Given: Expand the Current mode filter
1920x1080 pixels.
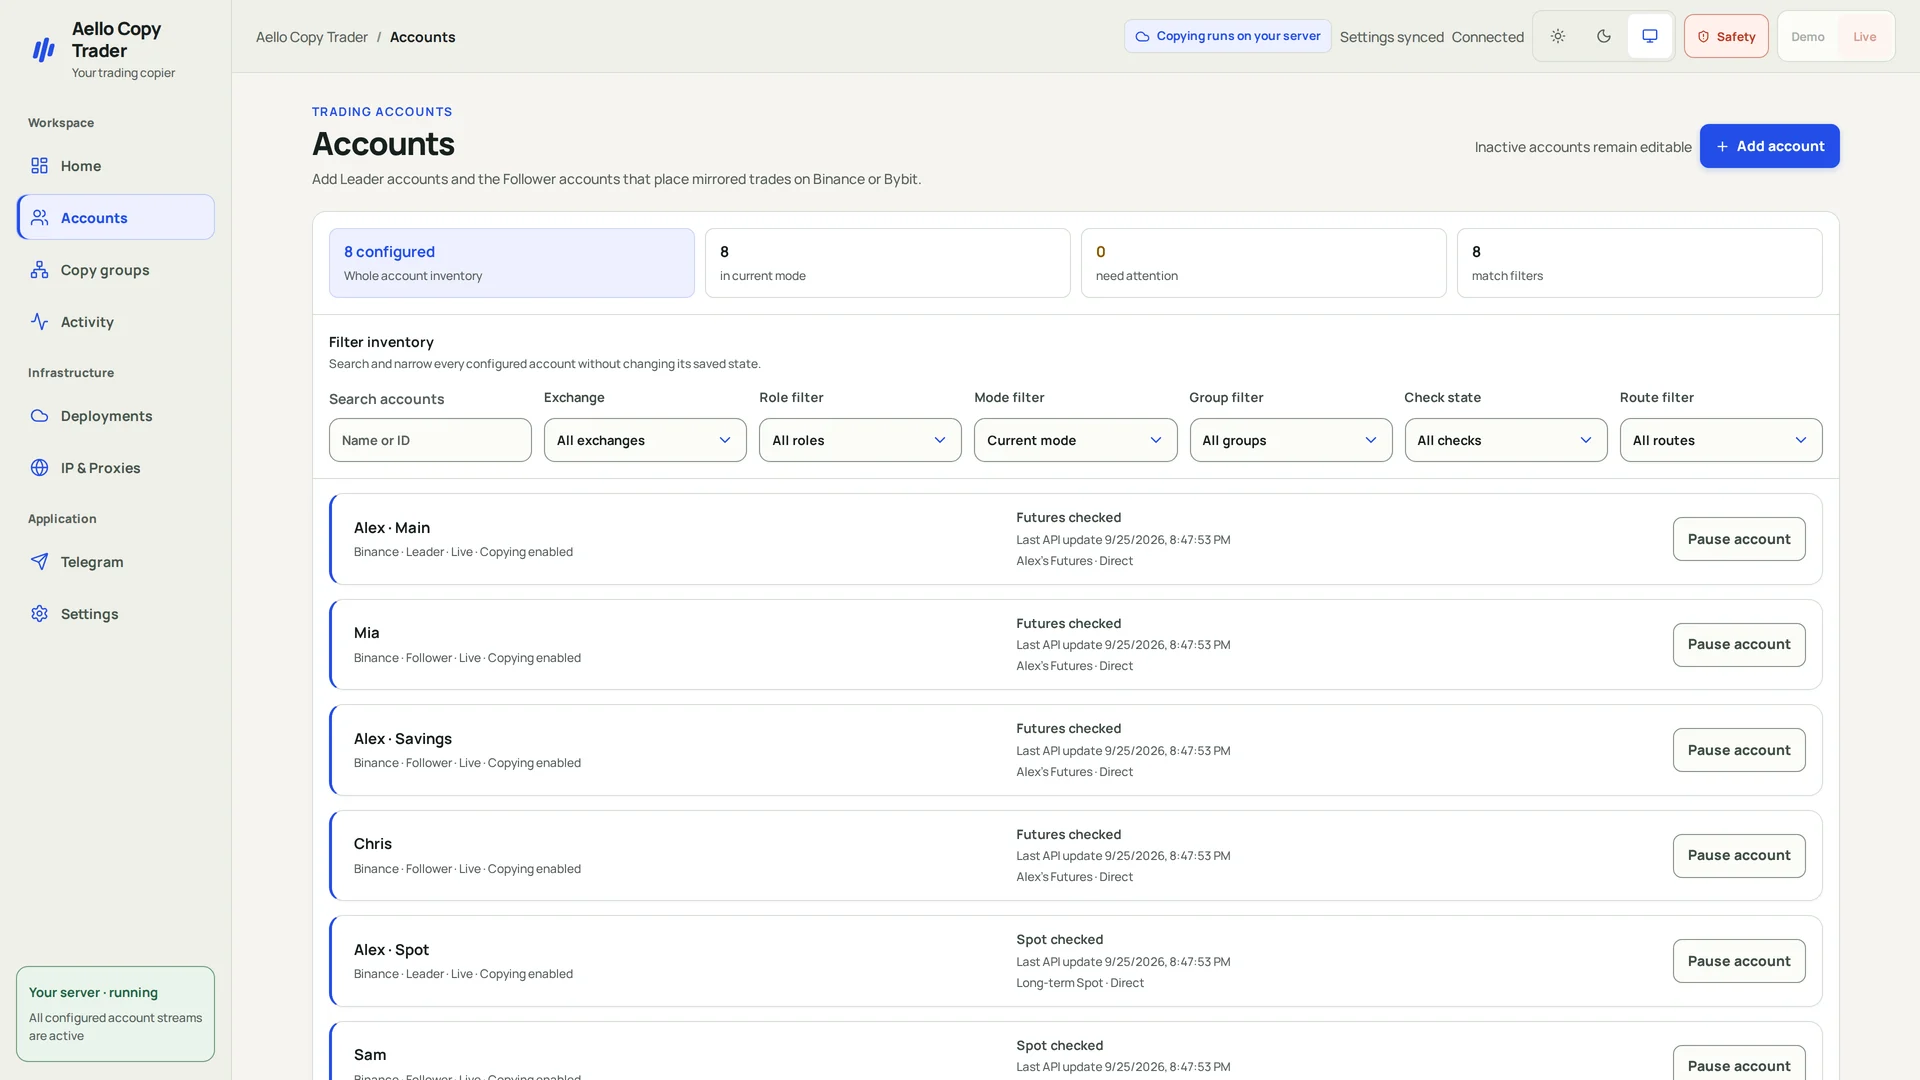Looking at the screenshot, I should (1075, 440).
